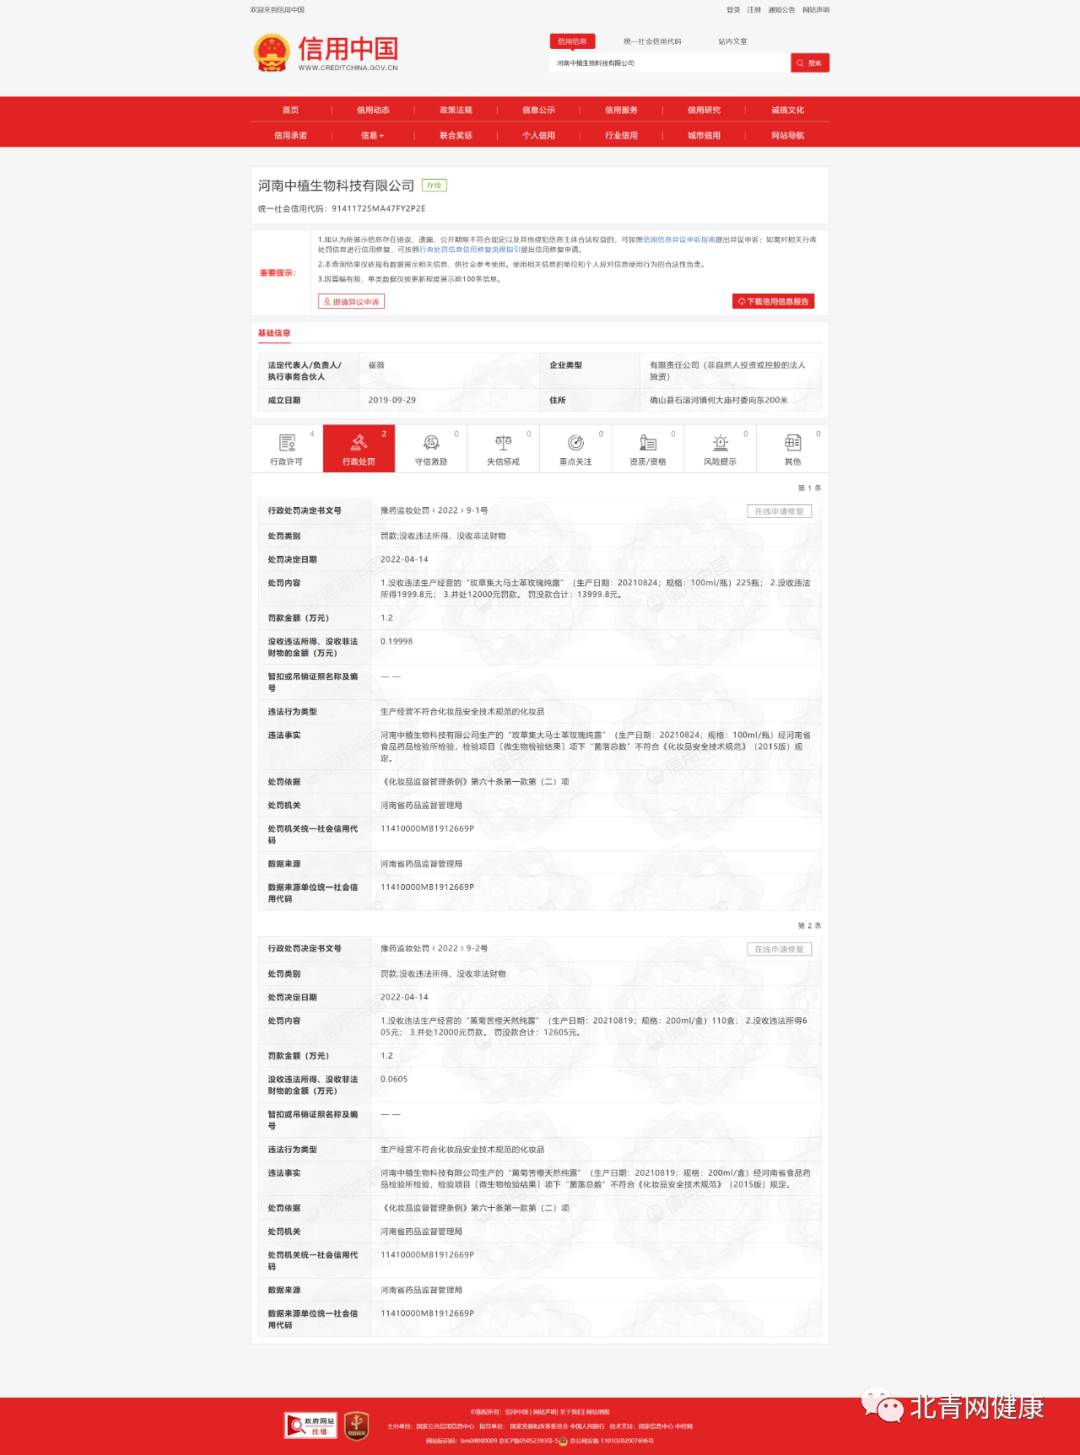Click the 其他 category icon
The width and height of the screenshot is (1080, 1455).
coord(793,442)
